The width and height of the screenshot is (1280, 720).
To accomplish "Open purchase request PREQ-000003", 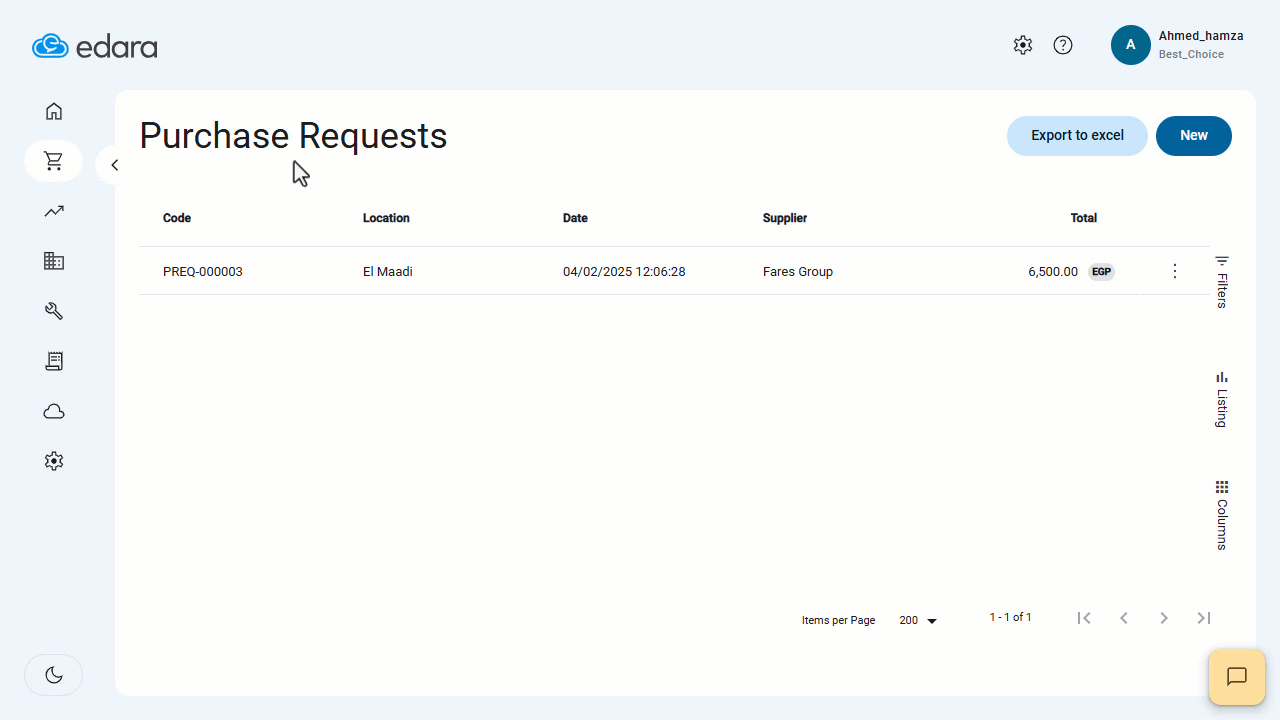I will click(x=203, y=272).
